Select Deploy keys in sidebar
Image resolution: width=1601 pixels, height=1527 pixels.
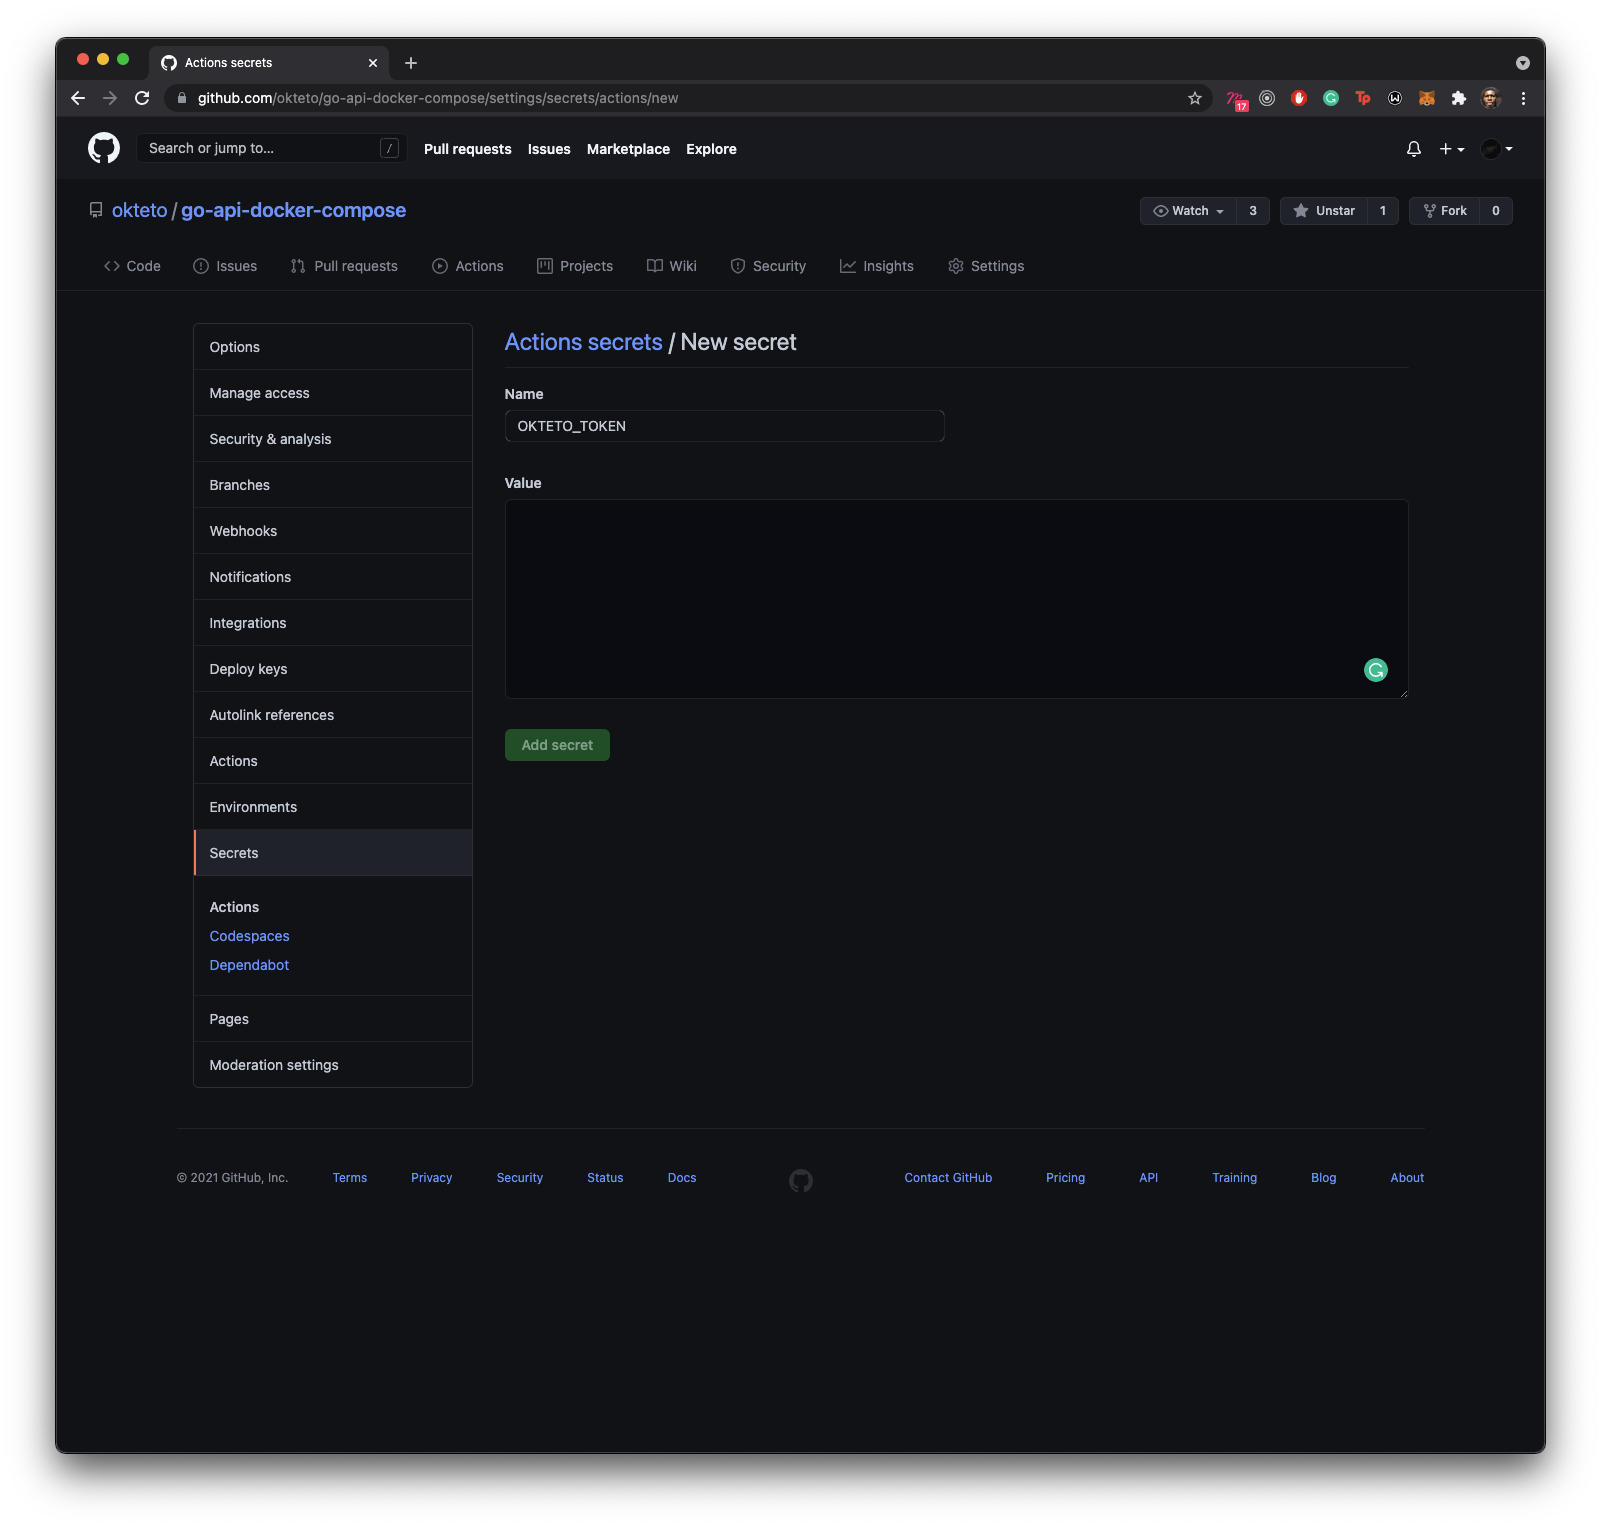pos(333,669)
